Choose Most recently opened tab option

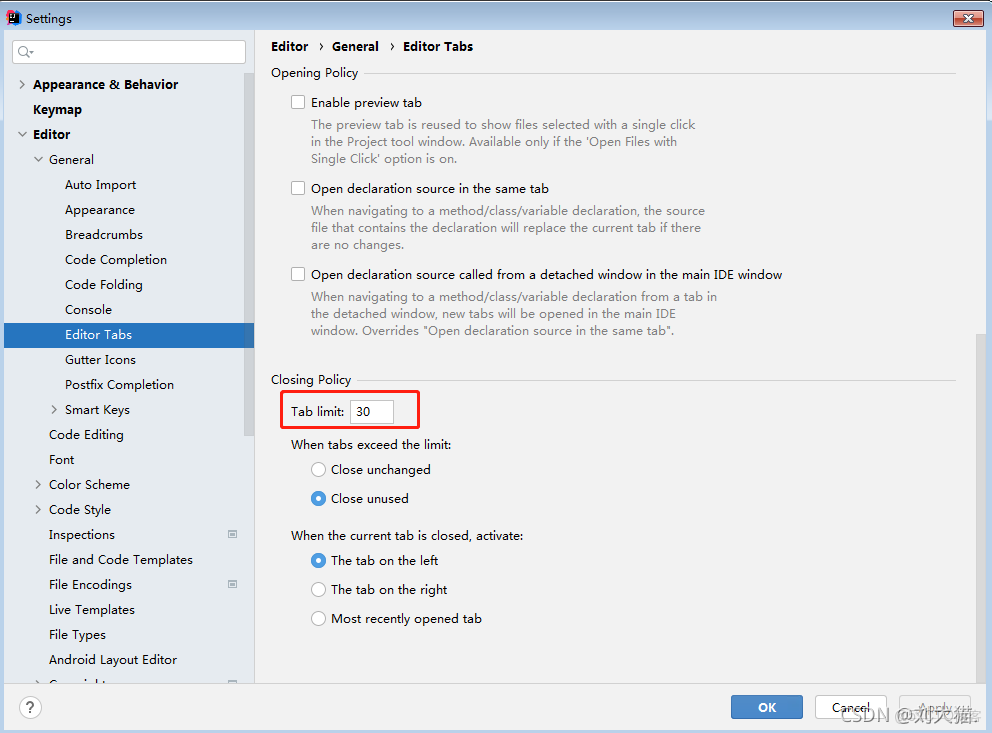(318, 619)
